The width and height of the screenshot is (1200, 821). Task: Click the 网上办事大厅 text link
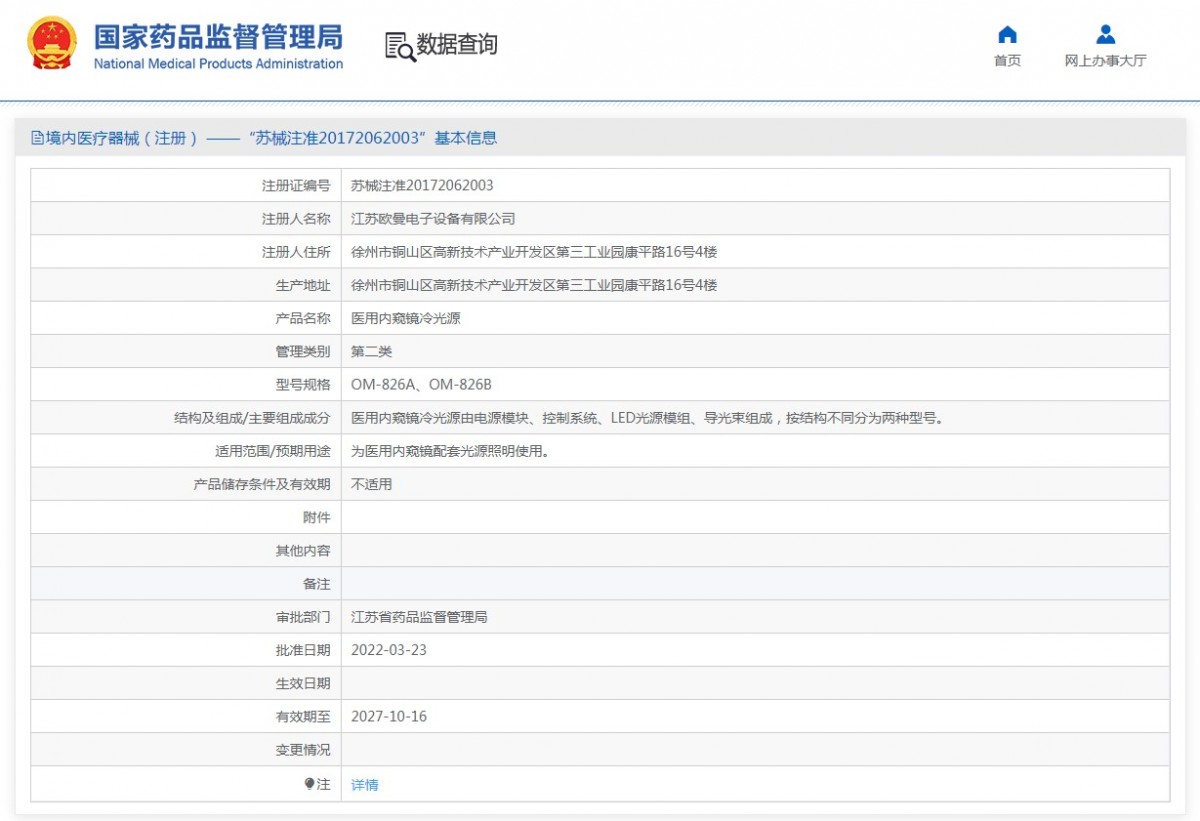pyautogui.click(x=1105, y=61)
